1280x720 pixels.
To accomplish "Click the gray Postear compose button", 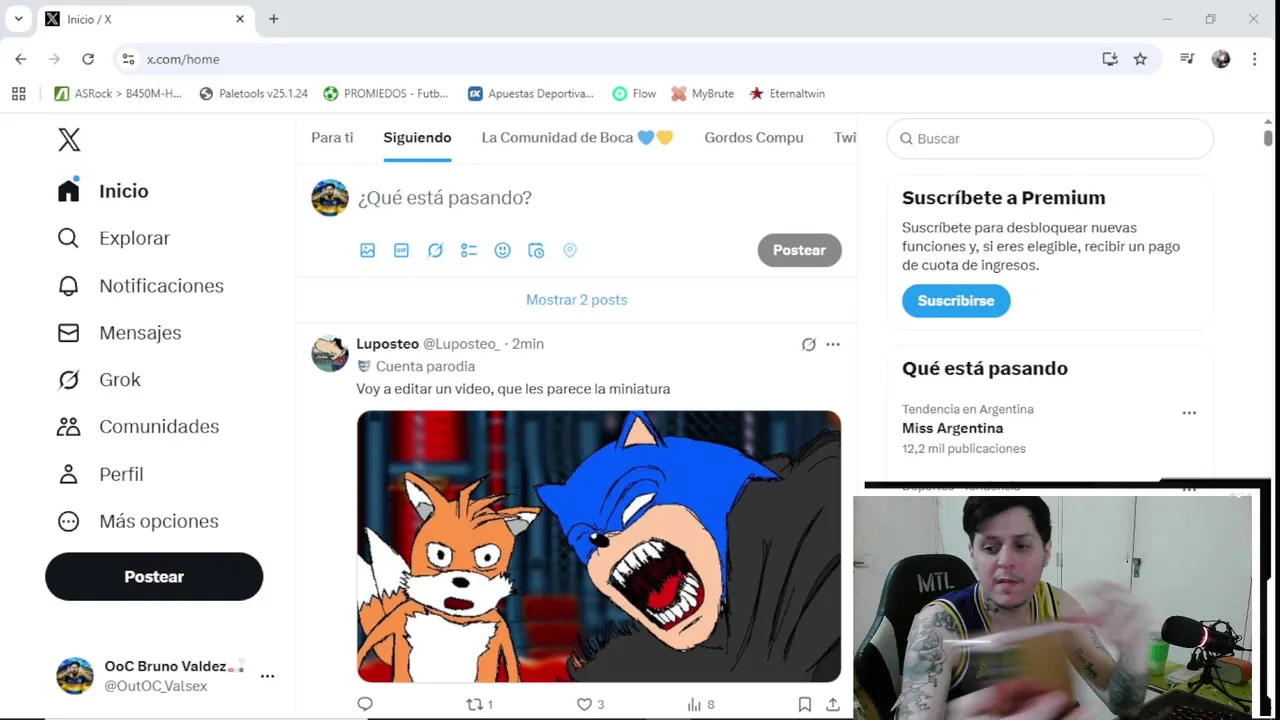I will pos(799,250).
